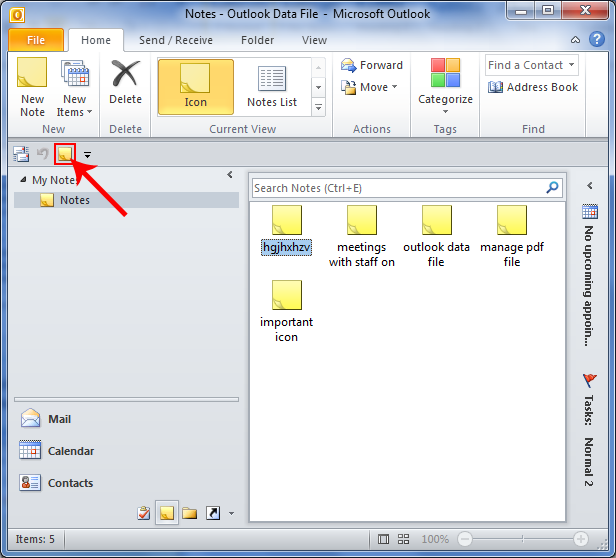Open the Move dropdown
616x558 pixels.
point(369,87)
